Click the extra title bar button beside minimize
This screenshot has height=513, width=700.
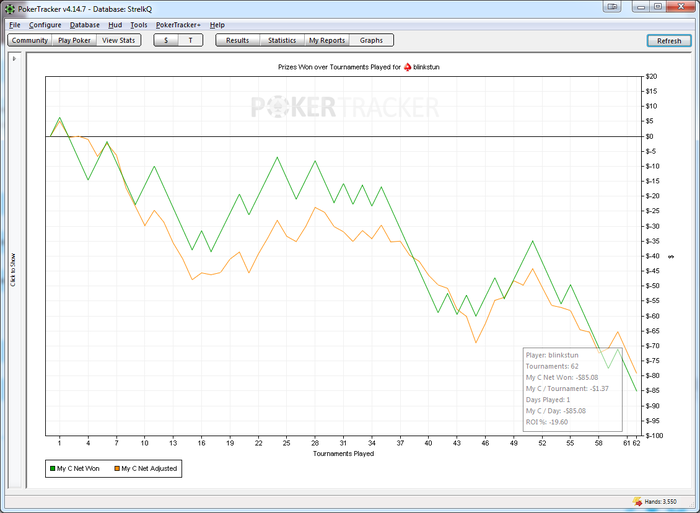pos(612,7)
